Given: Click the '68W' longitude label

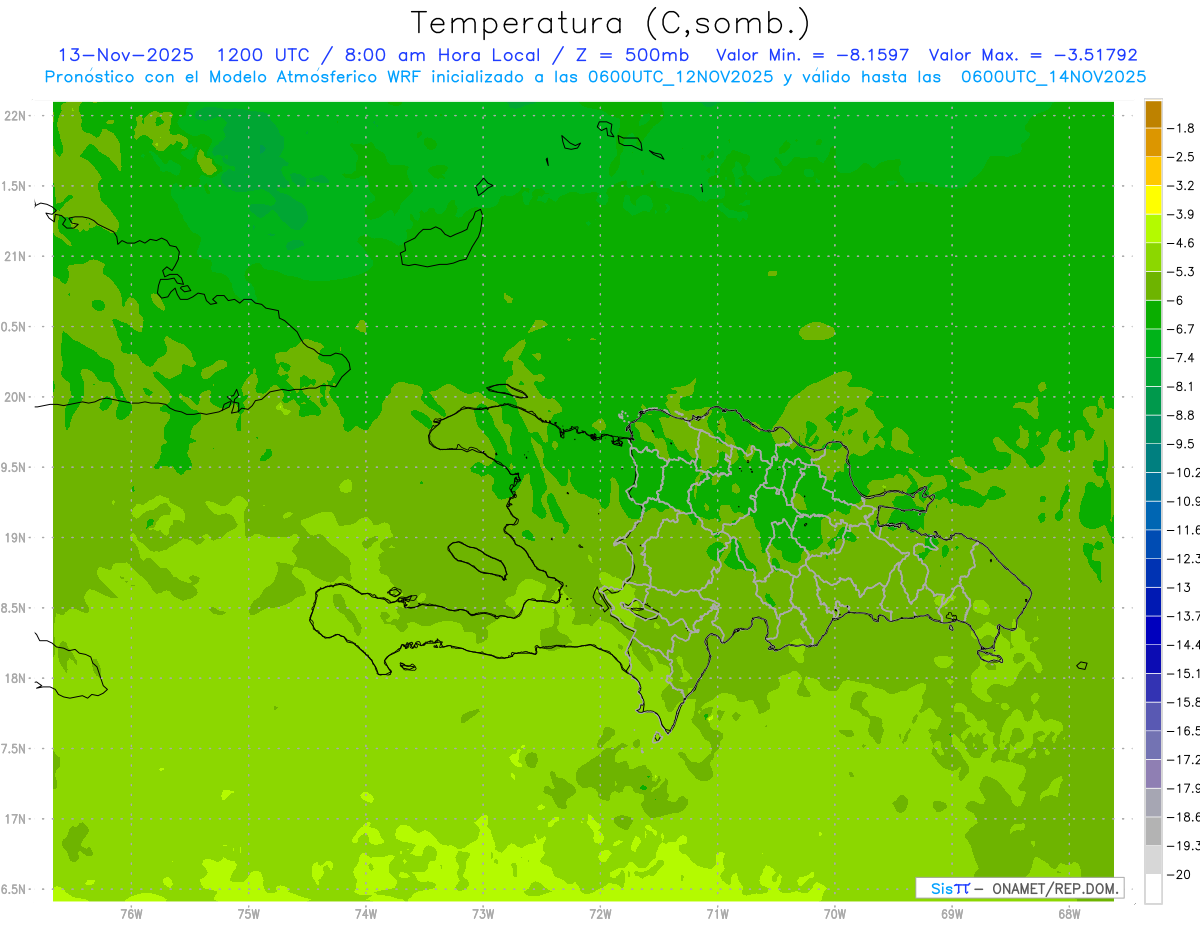Looking at the screenshot, I should click(1069, 914).
